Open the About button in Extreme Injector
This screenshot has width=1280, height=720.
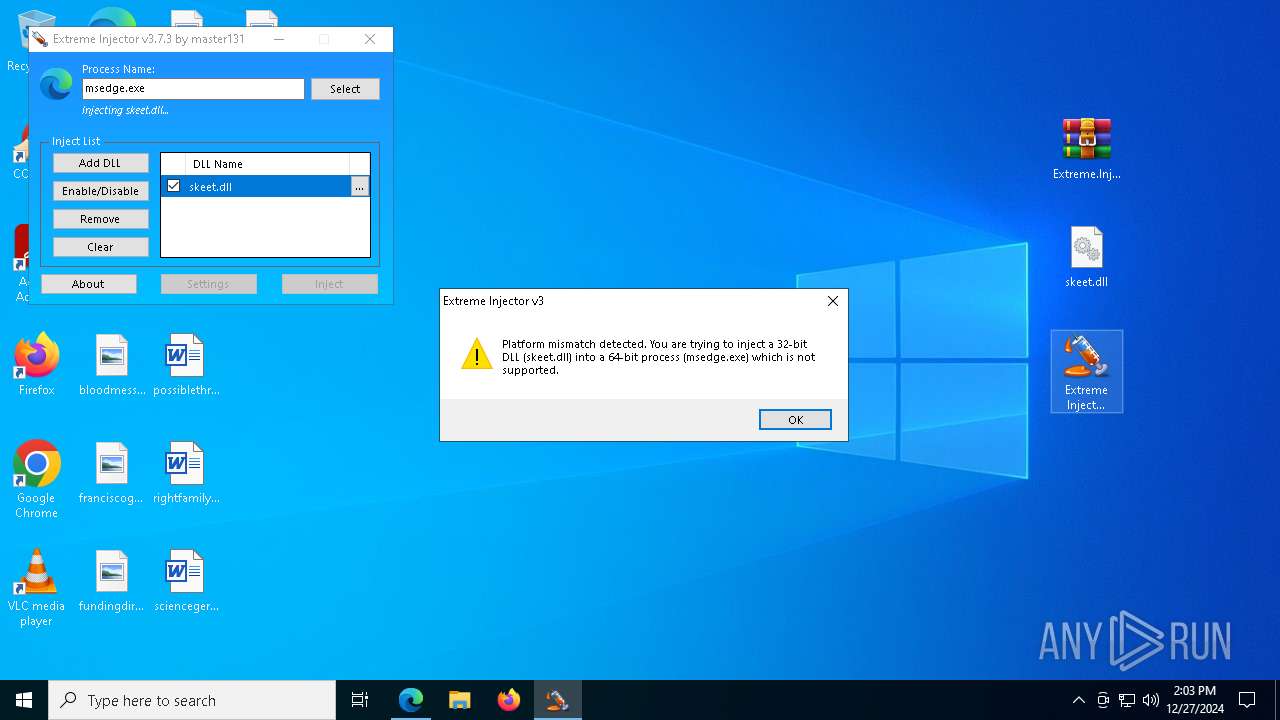tap(88, 284)
